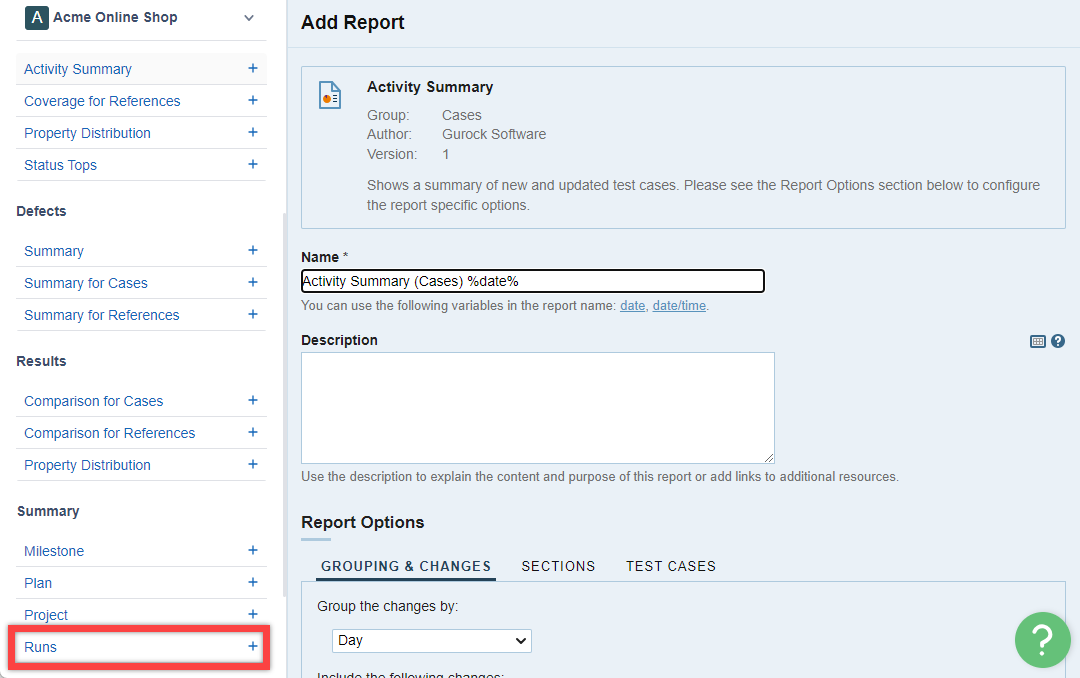Click inside the report Name field
1080x678 pixels.
(532, 281)
